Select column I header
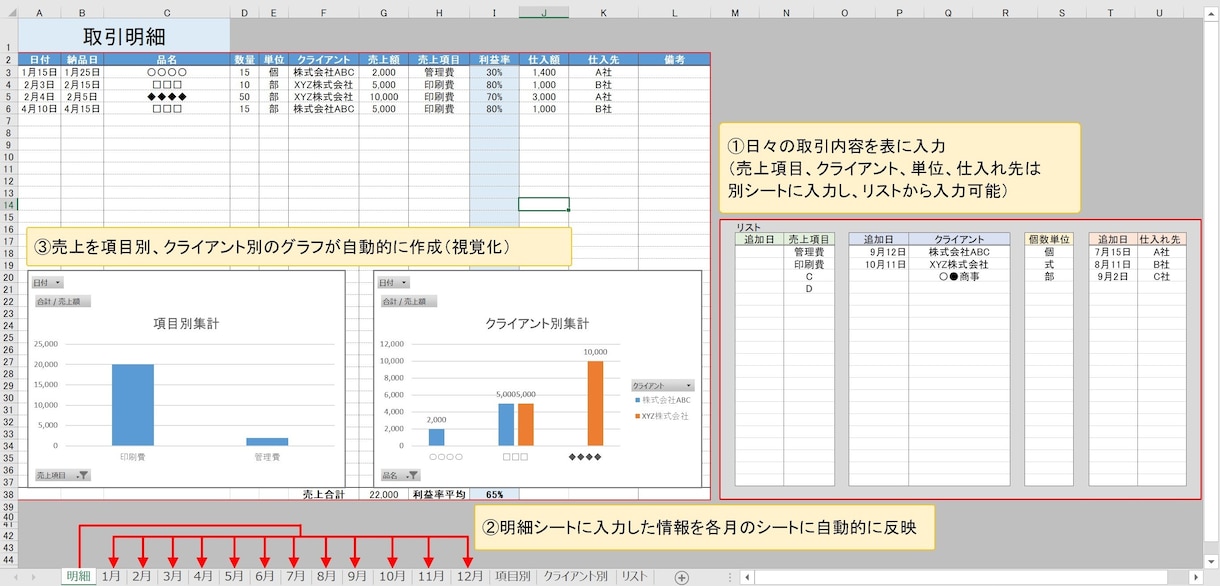The image size is (1220, 586). point(494,12)
